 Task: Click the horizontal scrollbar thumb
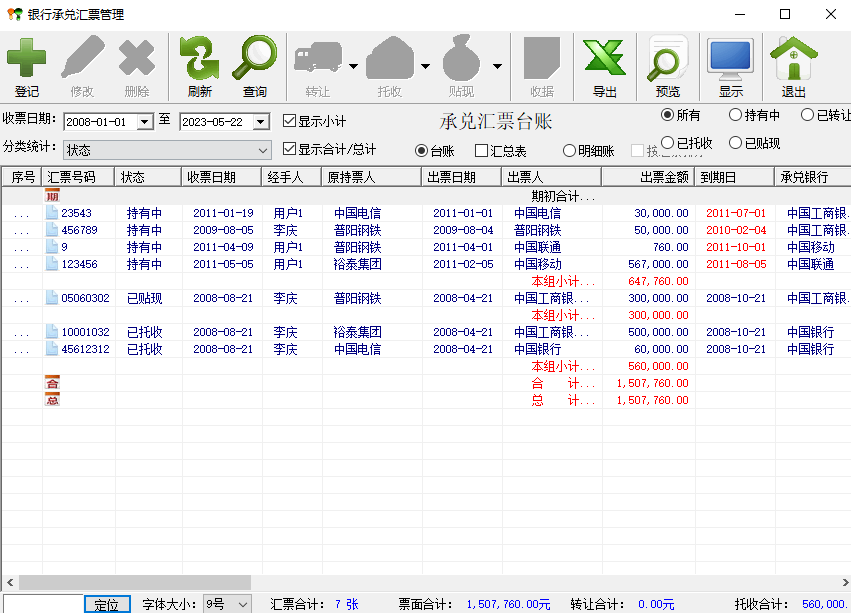click(135, 583)
